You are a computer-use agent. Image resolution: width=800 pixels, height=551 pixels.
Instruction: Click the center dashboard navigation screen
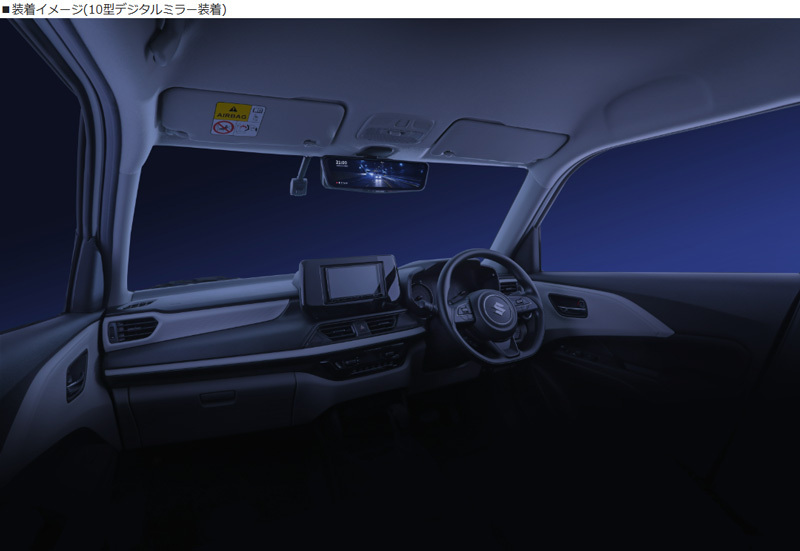pyautogui.click(x=353, y=282)
